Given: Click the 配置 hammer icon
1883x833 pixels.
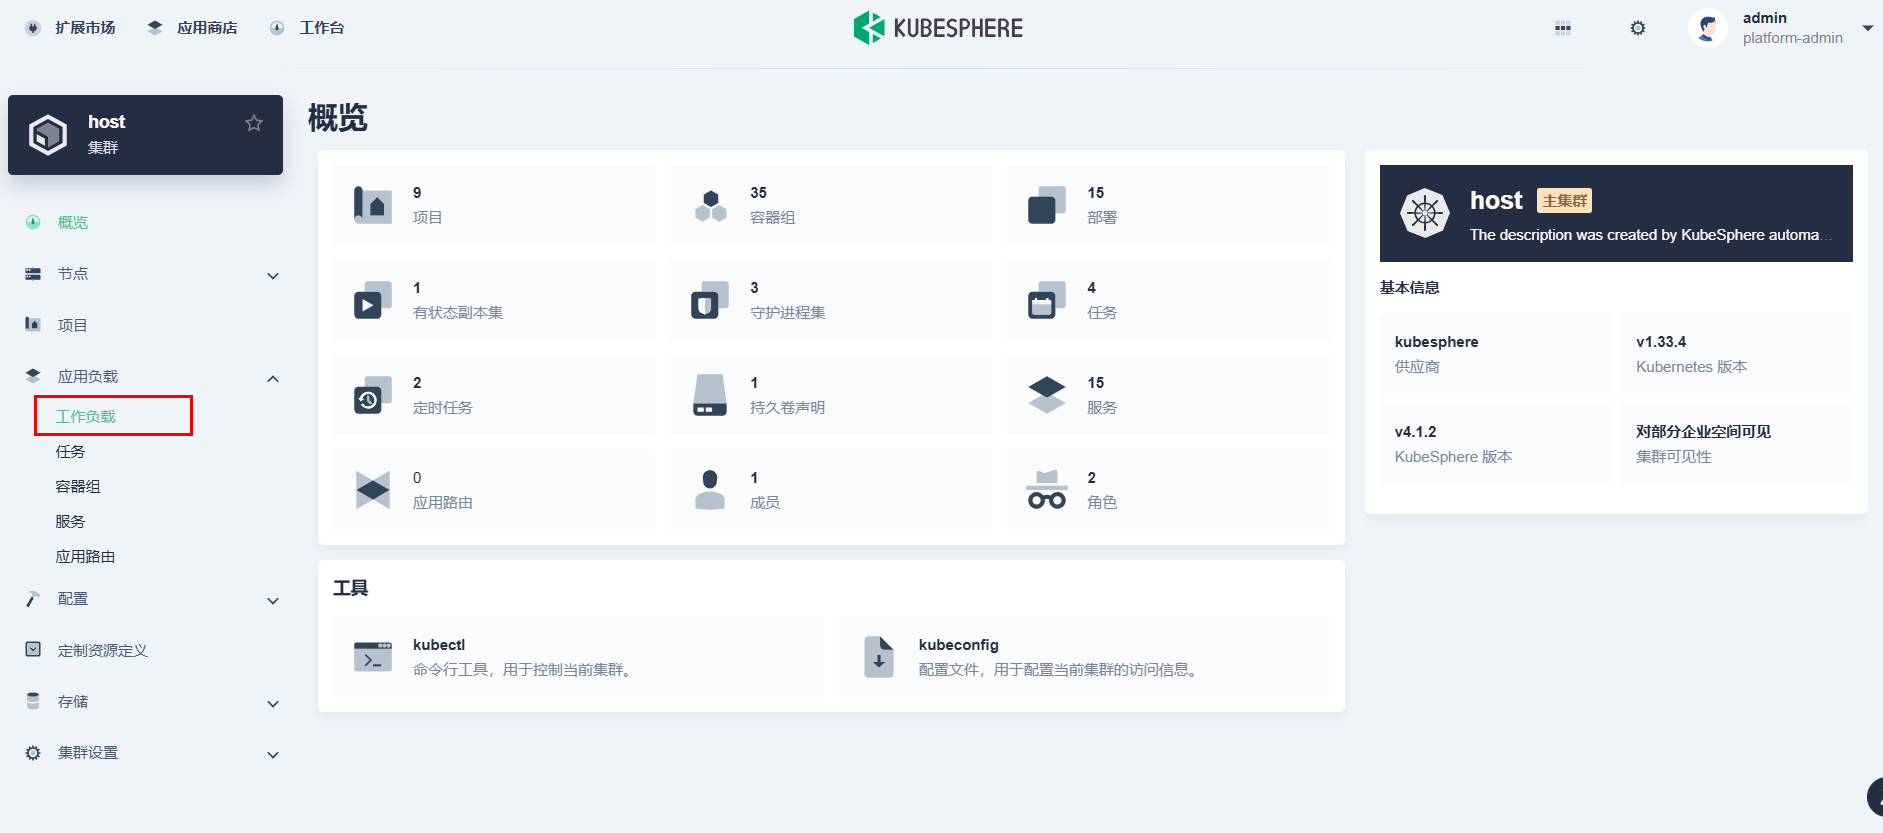Looking at the screenshot, I should pos(33,599).
